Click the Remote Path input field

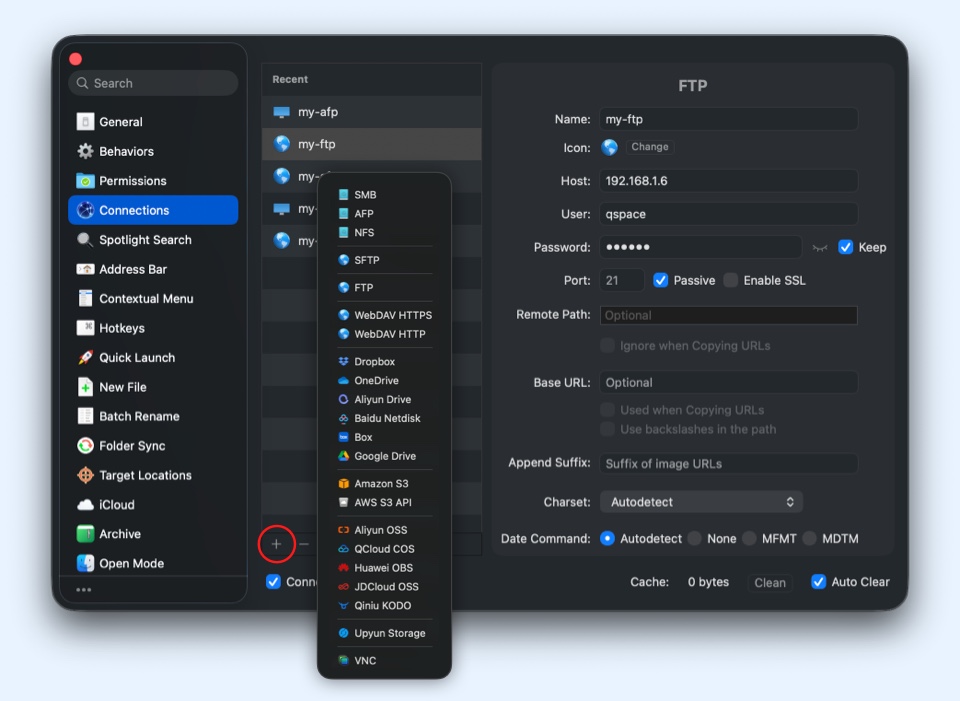point(728,315)
